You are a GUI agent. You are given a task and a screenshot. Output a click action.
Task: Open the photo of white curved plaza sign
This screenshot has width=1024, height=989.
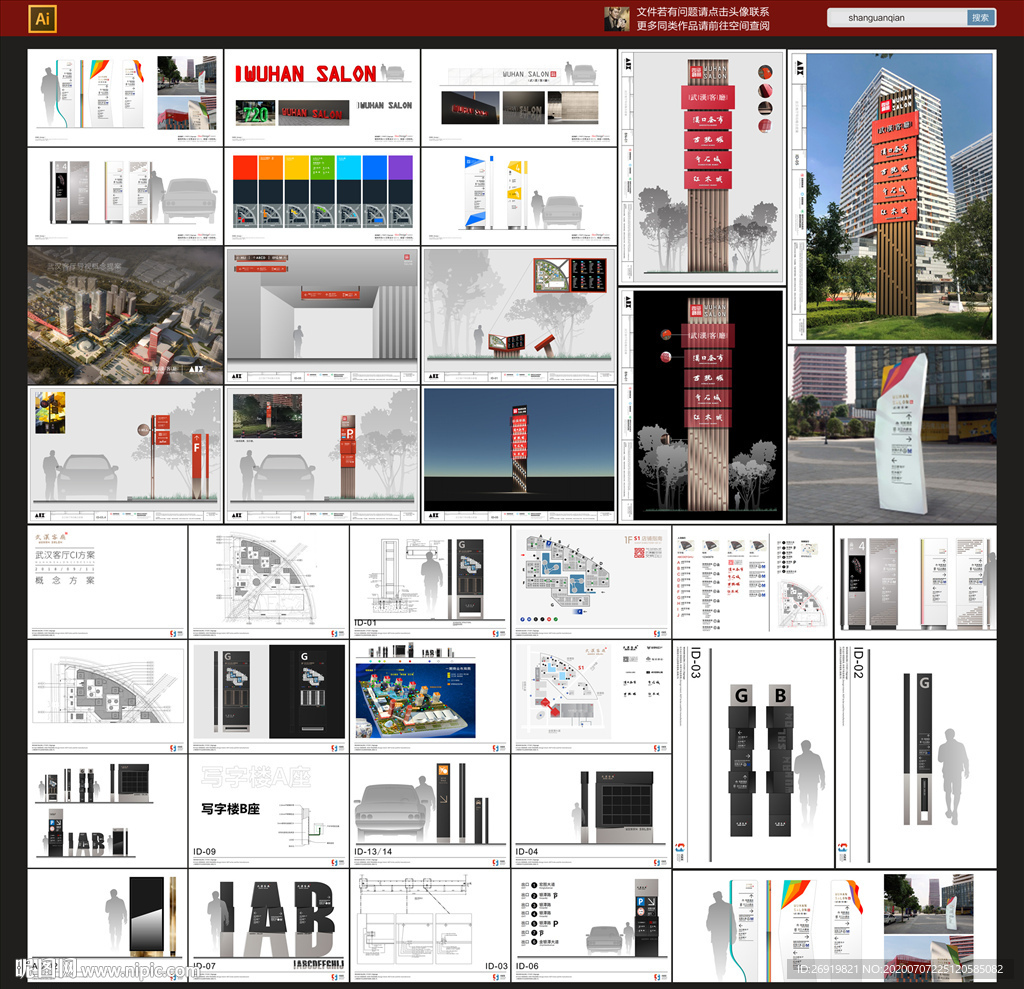pyautogui.click(x=892, y=434)
